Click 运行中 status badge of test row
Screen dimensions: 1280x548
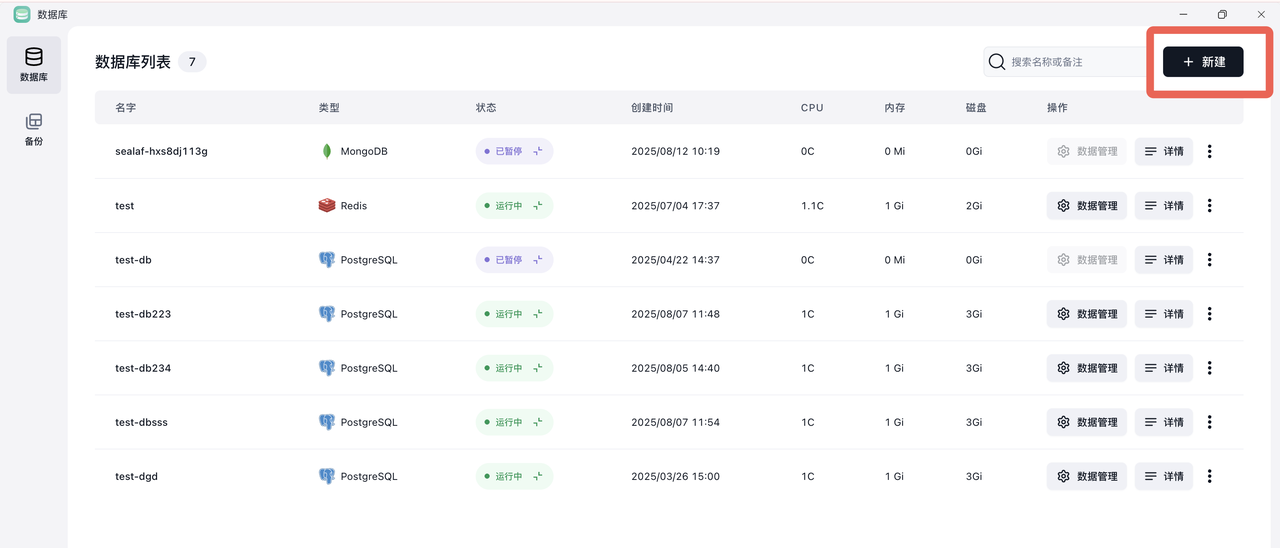click(514, 205)
